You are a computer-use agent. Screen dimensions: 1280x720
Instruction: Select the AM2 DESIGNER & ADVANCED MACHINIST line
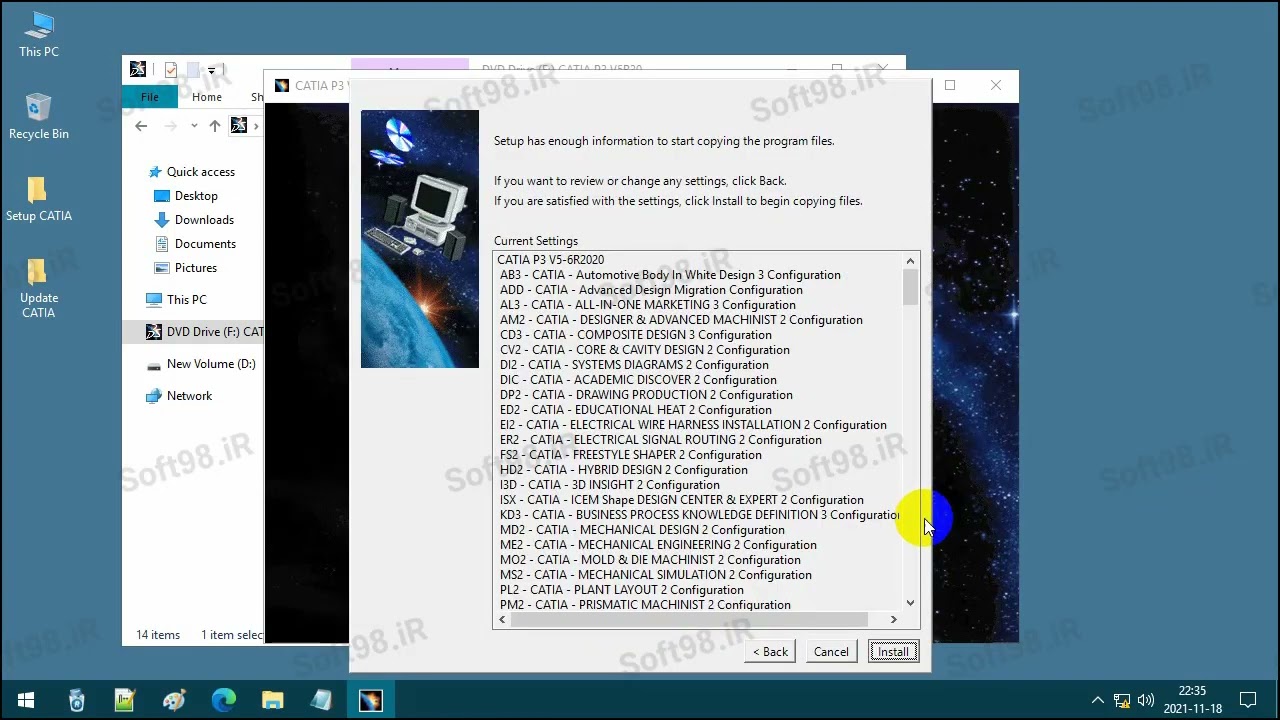click(x=681, y=320)
